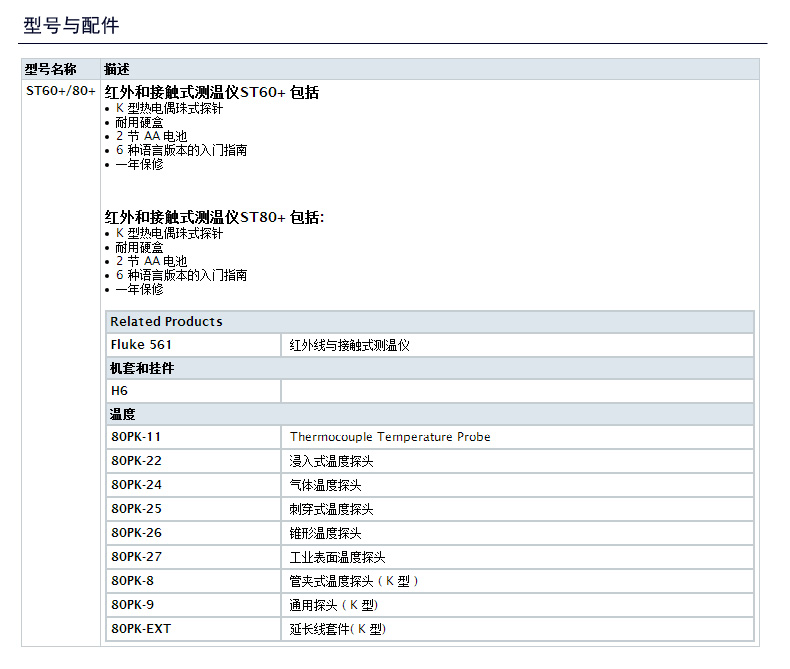Click the 型号名称 column header

coord(50,69)
